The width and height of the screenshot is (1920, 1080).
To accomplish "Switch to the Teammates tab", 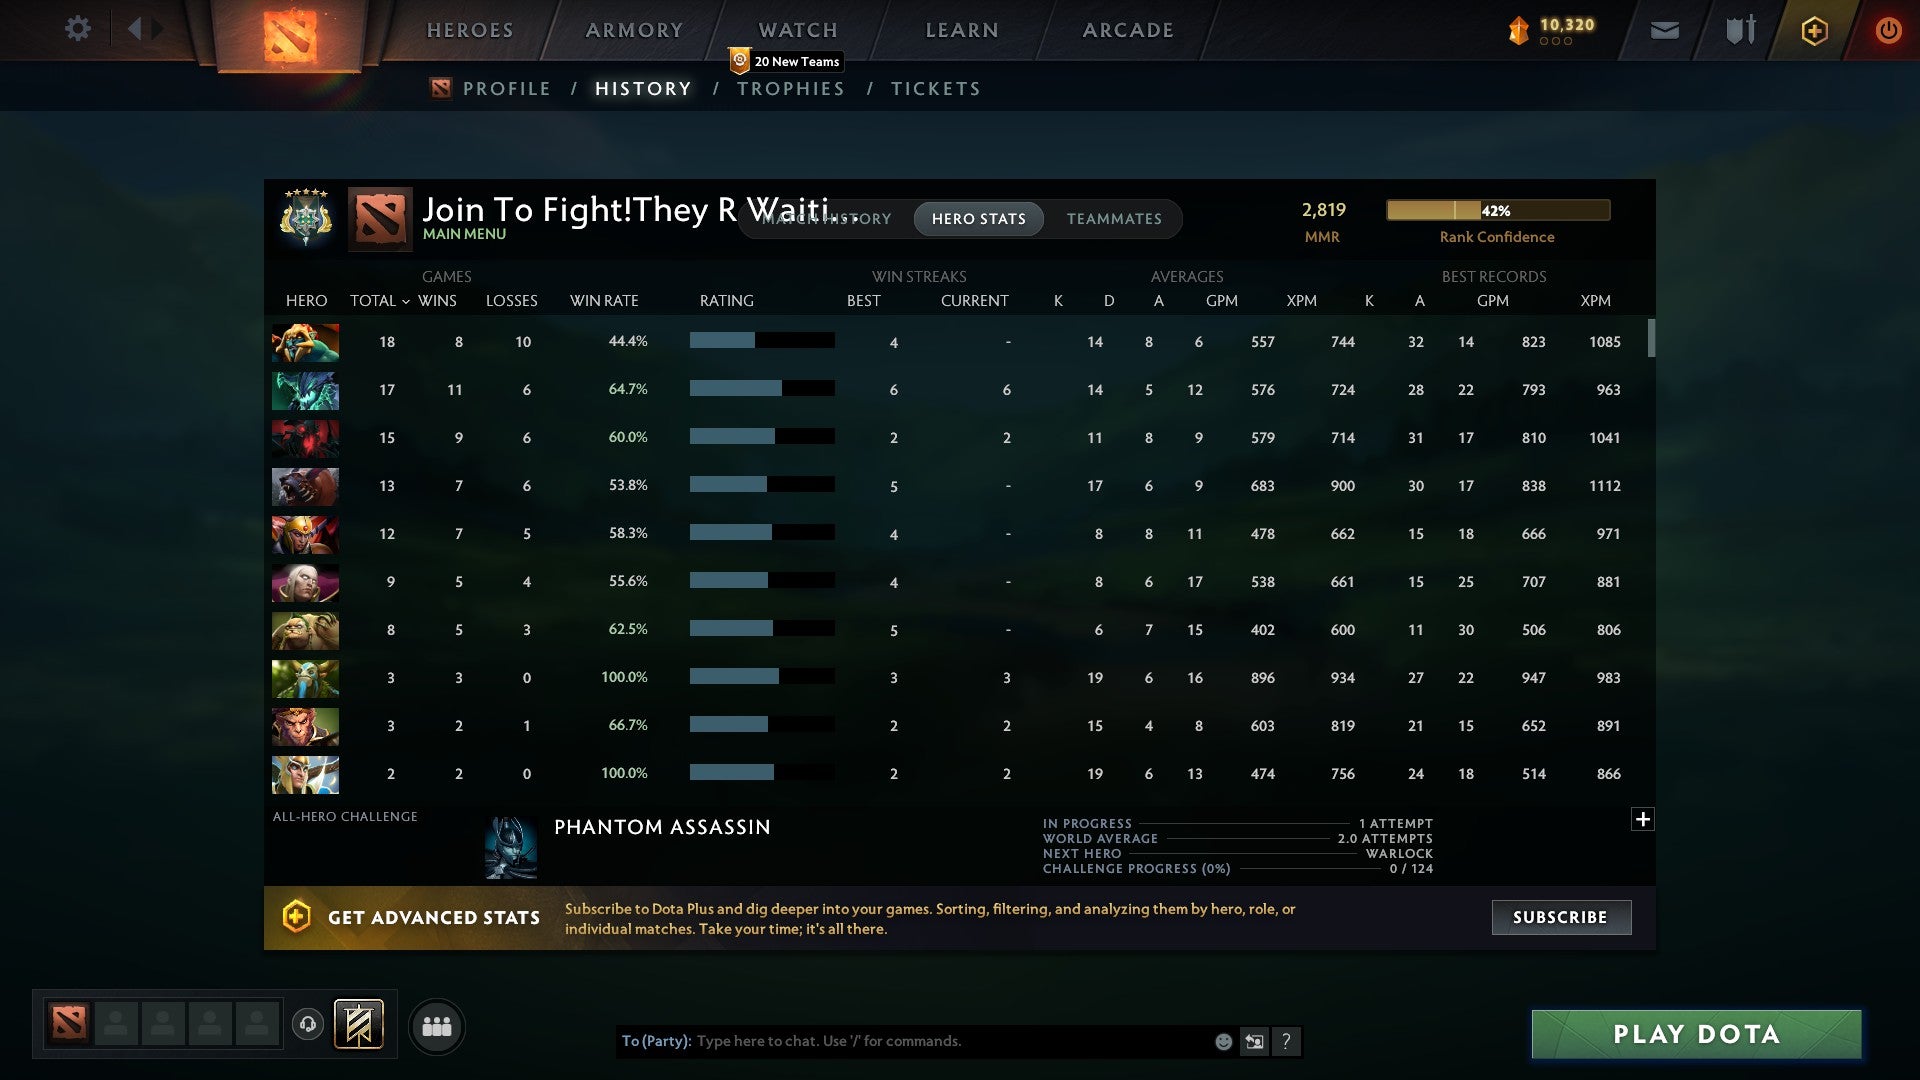I will [1114, 218].
